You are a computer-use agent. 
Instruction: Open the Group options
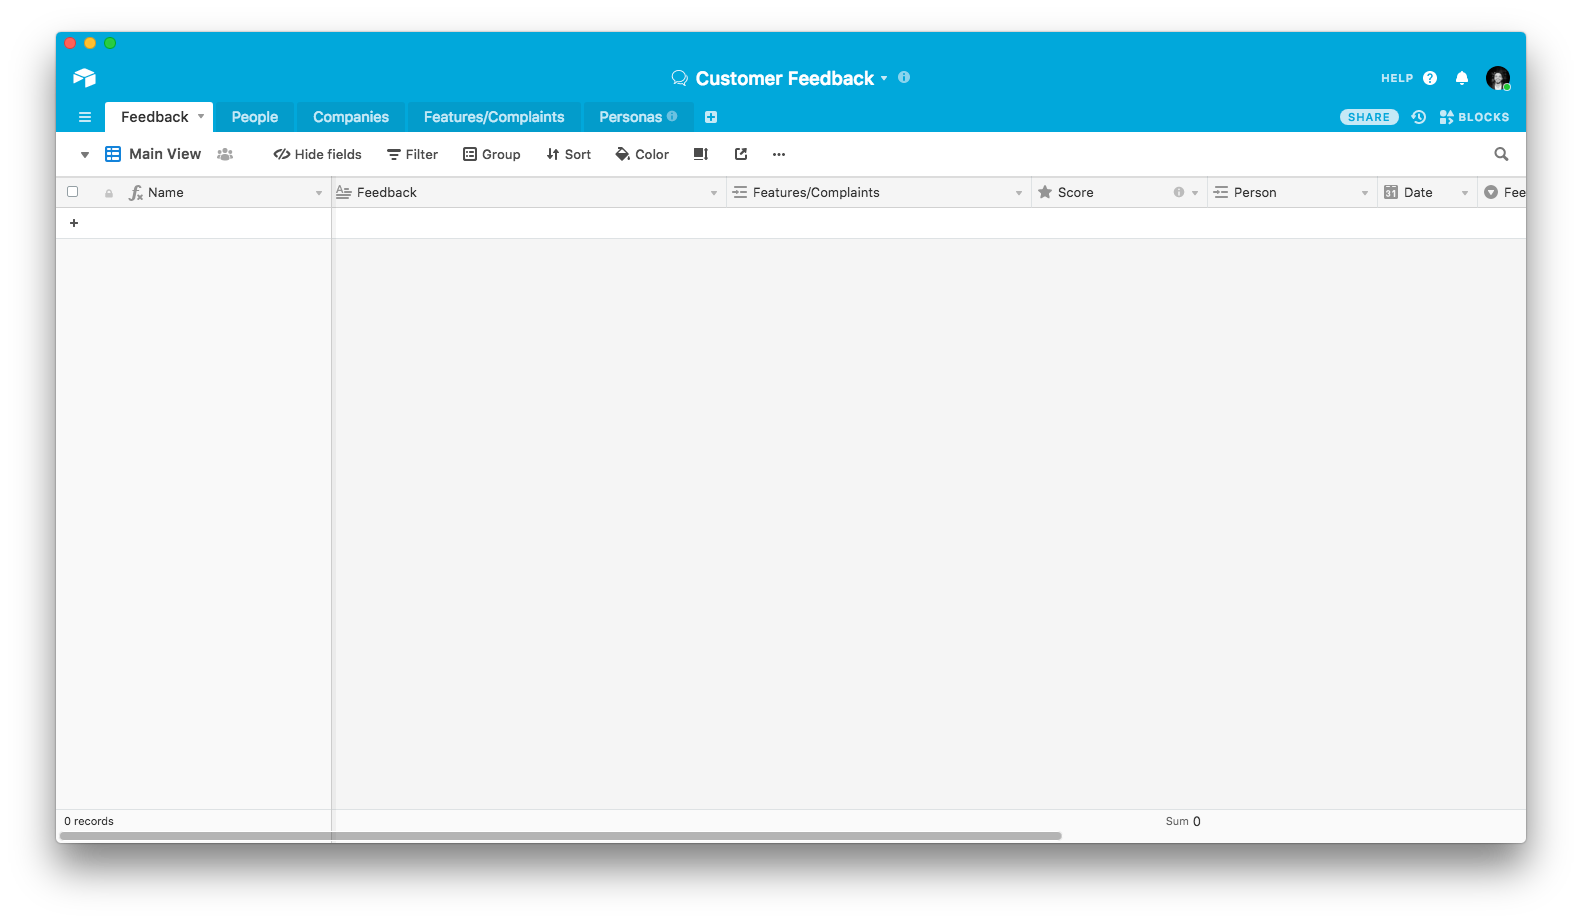pos(491,154)
